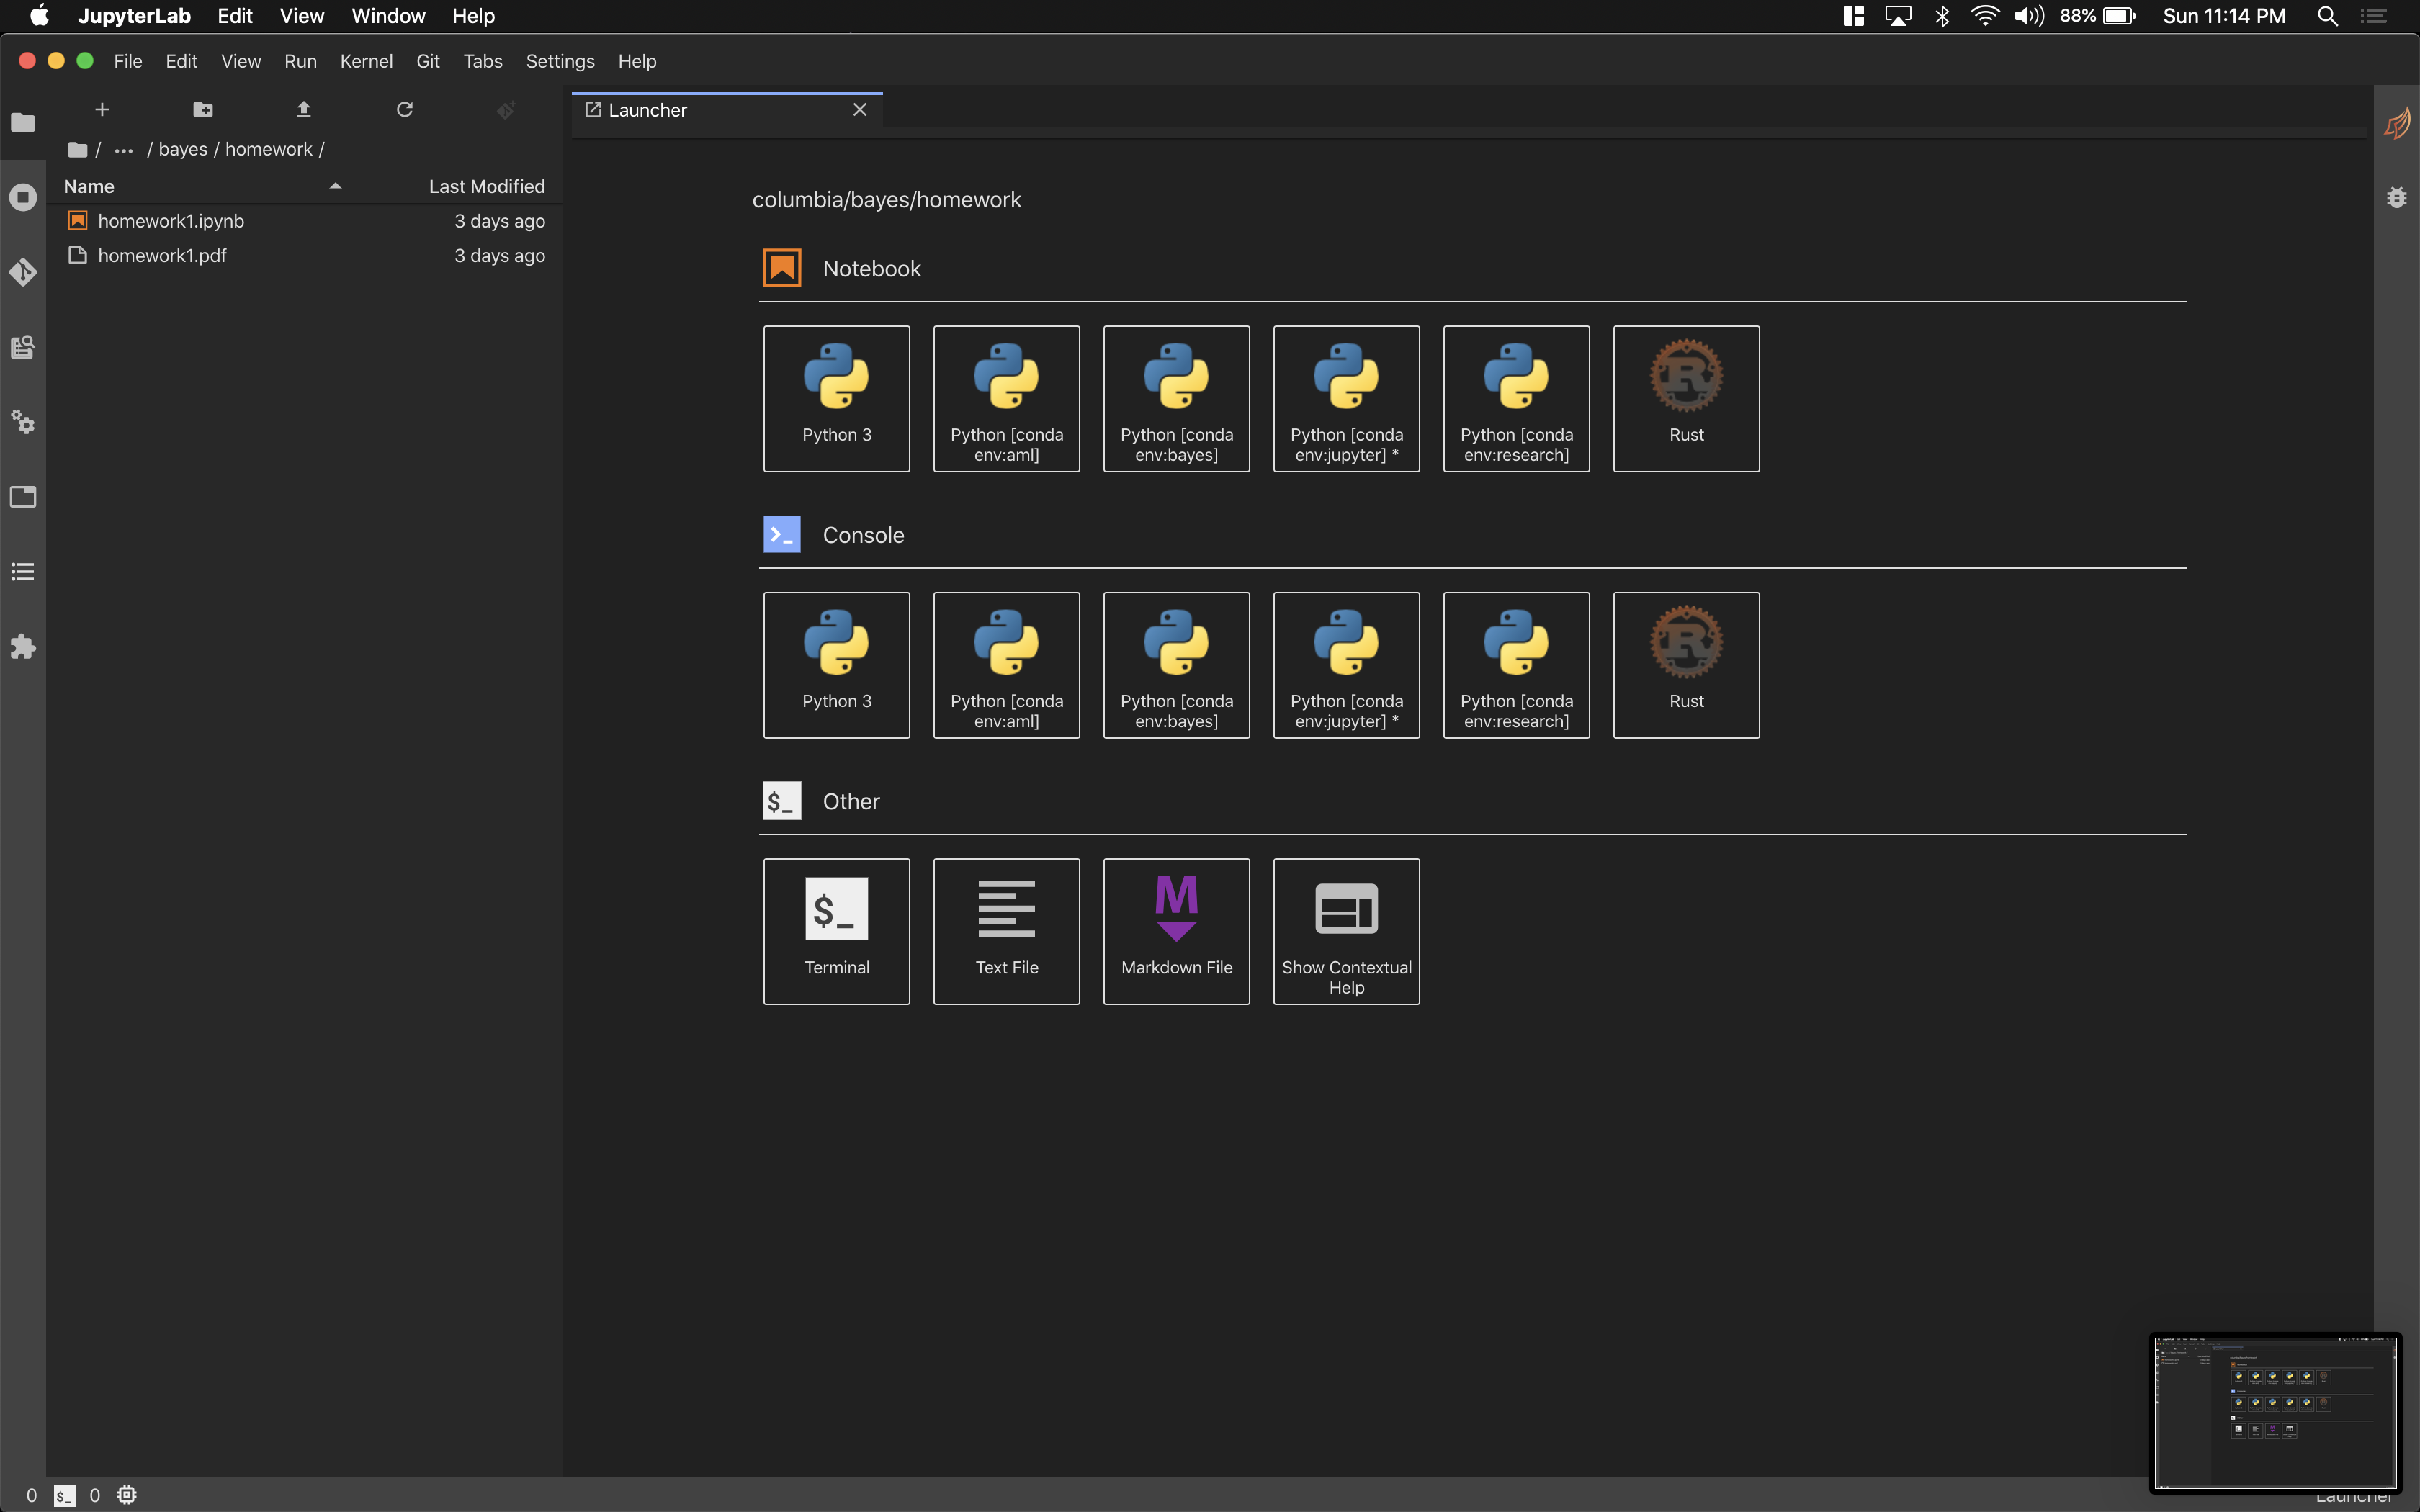
Task: Click the Wi-Fi icon in menu bar
Action: pos(1985,16)
